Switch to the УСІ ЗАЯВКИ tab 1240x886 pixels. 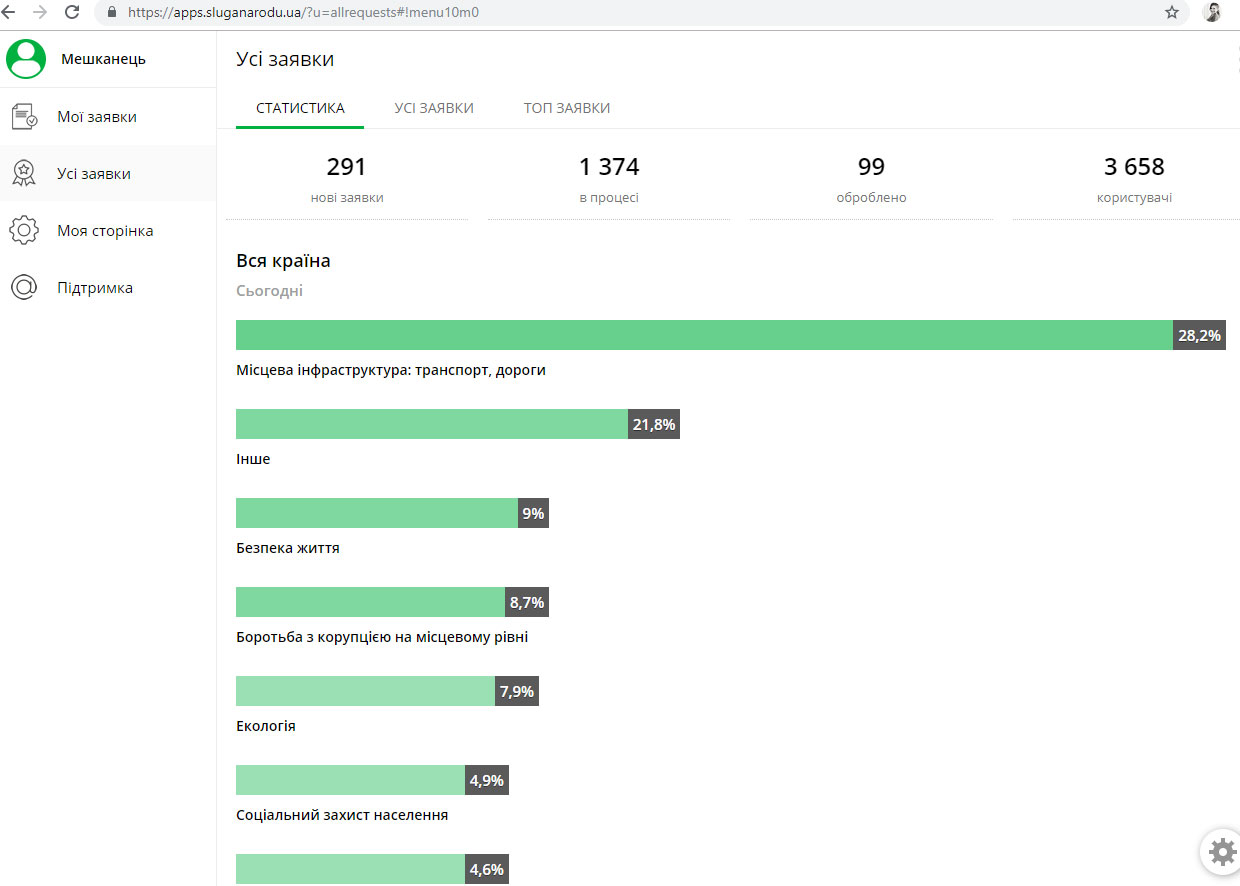434,108
